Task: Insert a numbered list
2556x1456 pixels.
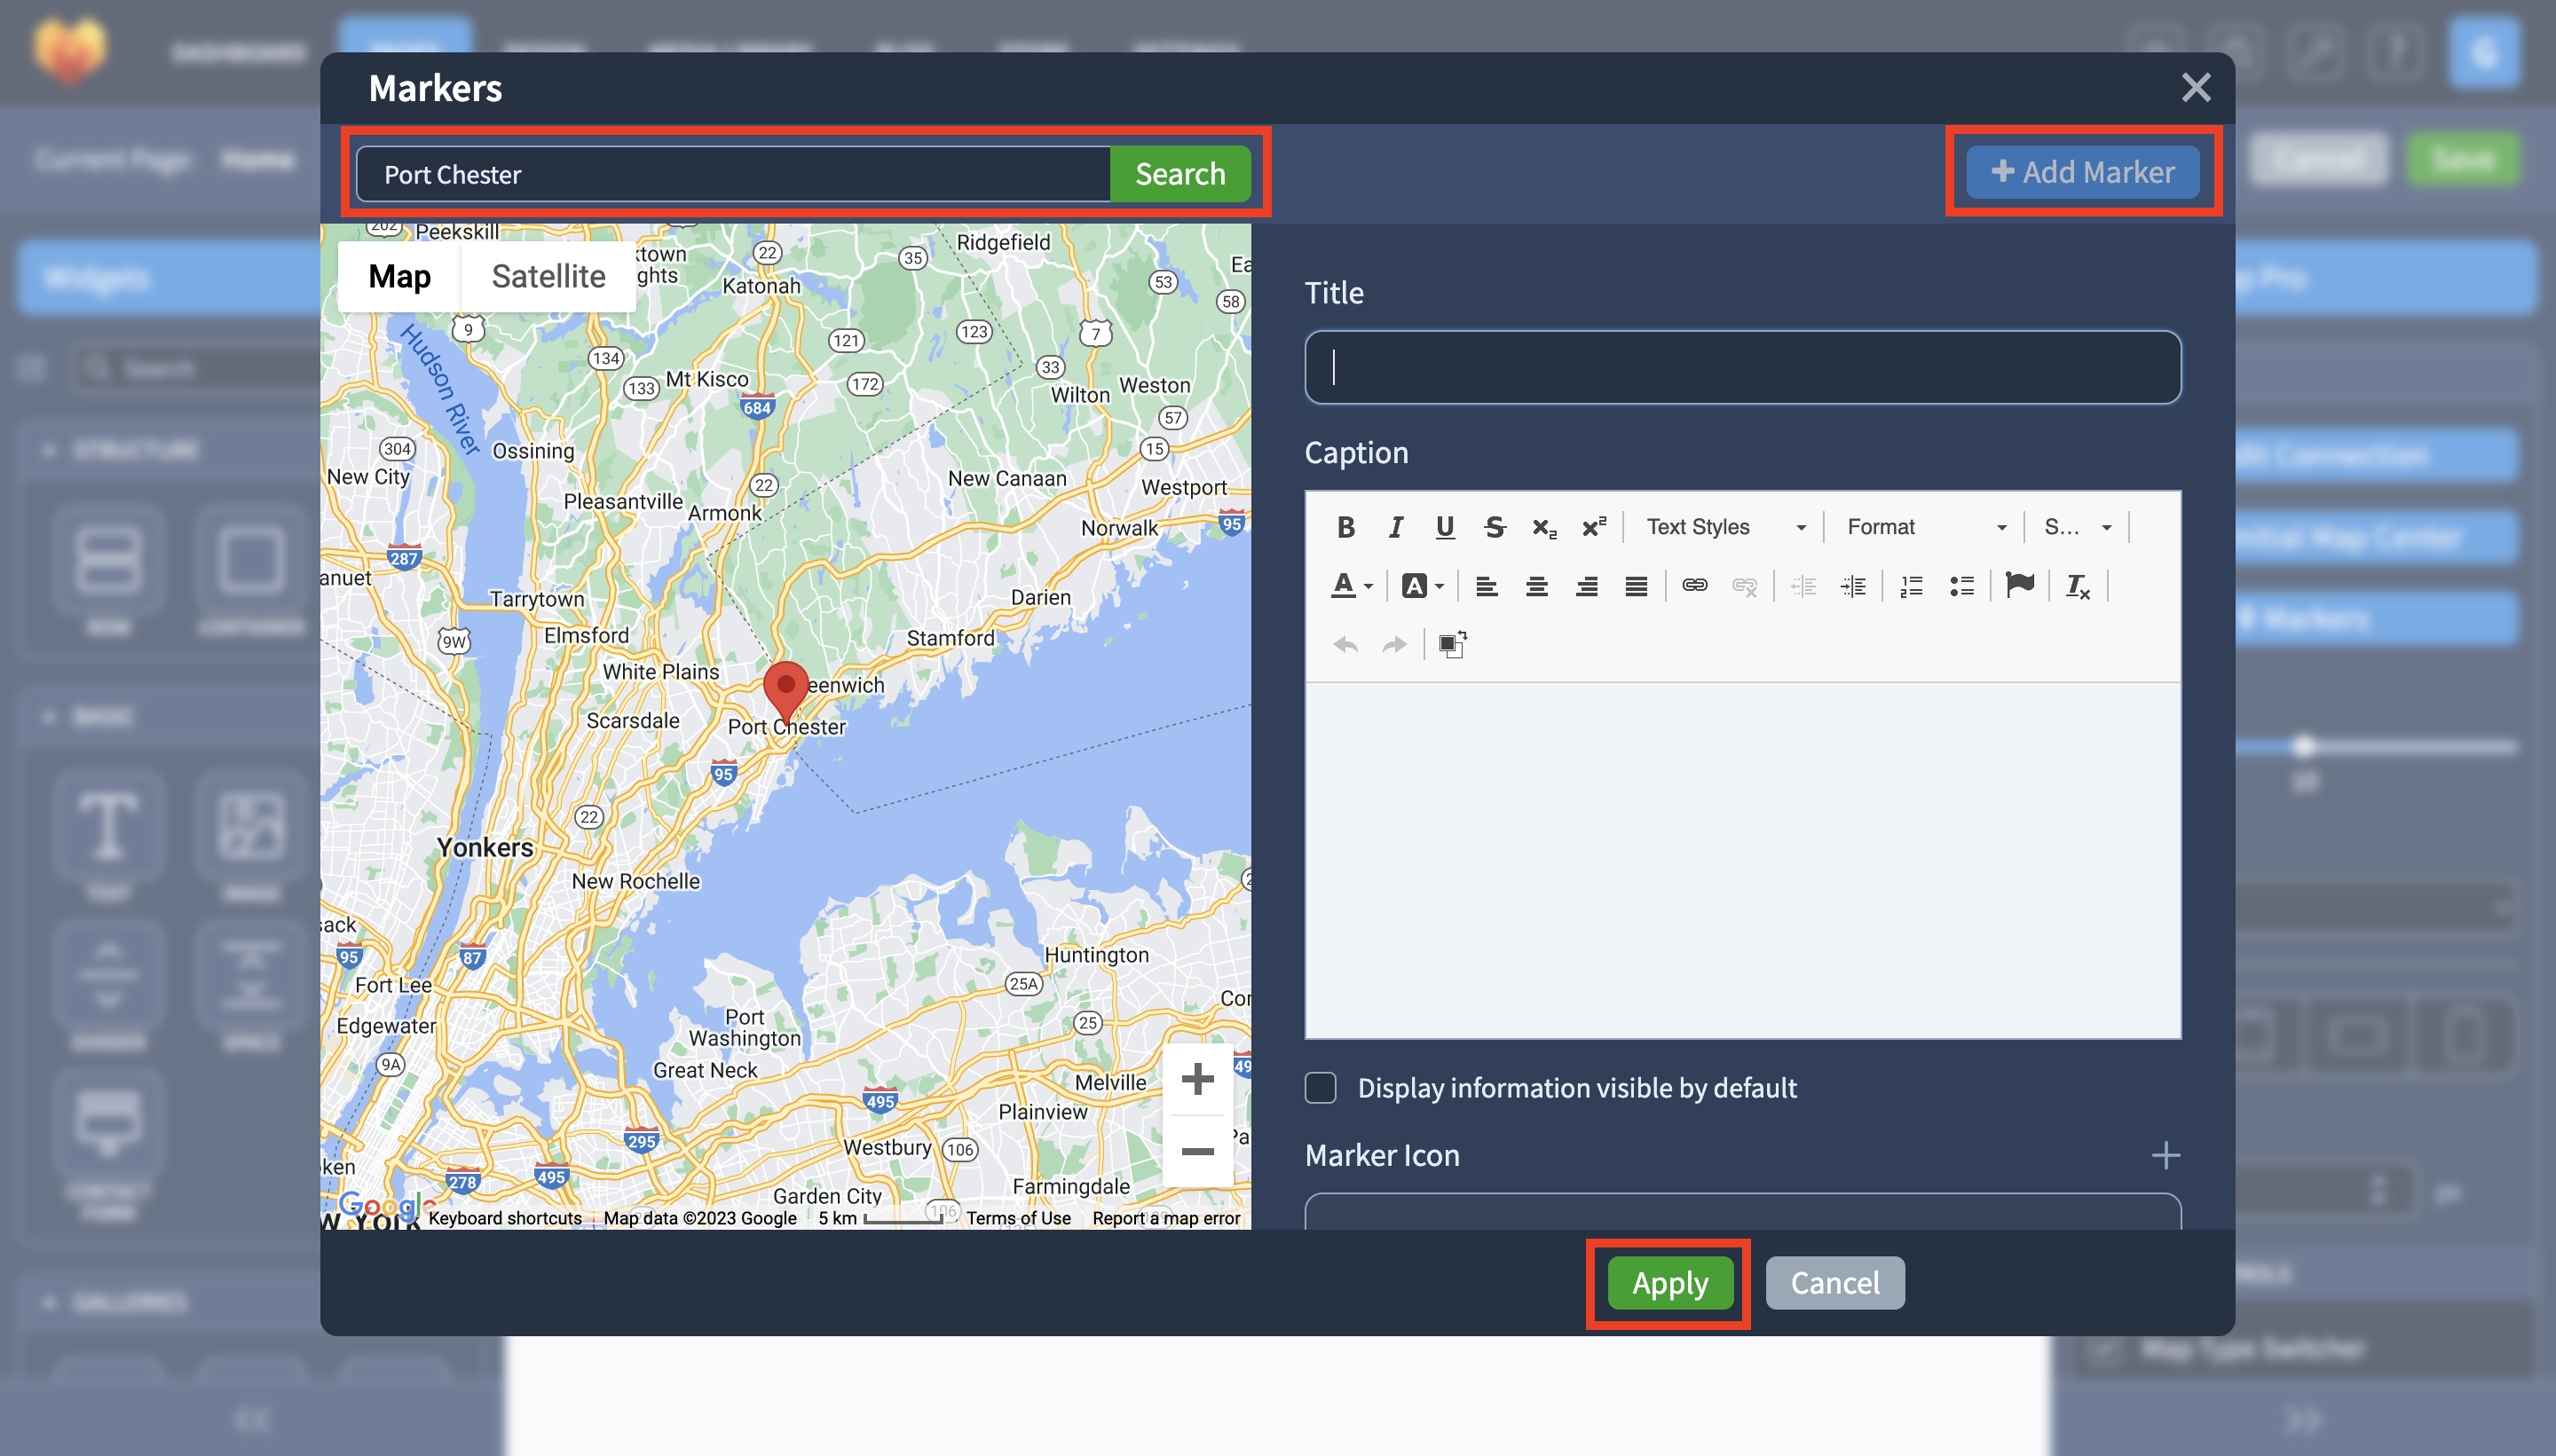Action: click(x=1911, y=586)
